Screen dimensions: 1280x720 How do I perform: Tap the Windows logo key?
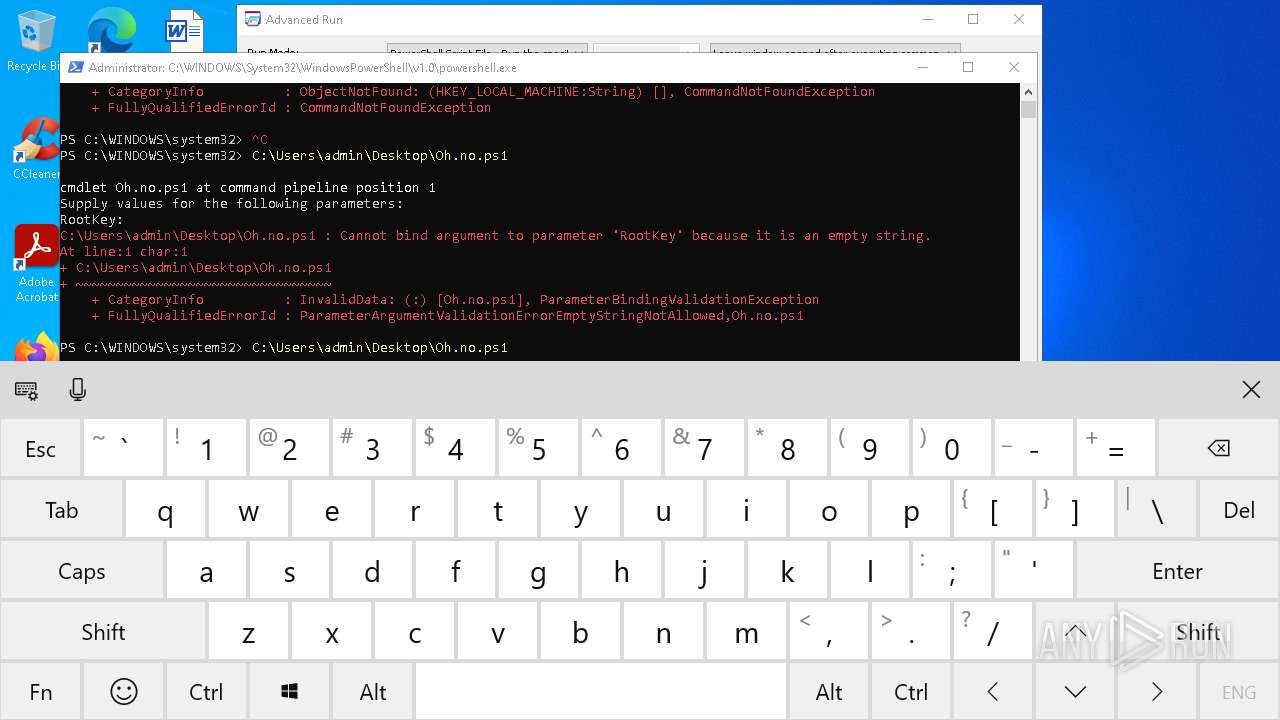(x=290, y=691)
